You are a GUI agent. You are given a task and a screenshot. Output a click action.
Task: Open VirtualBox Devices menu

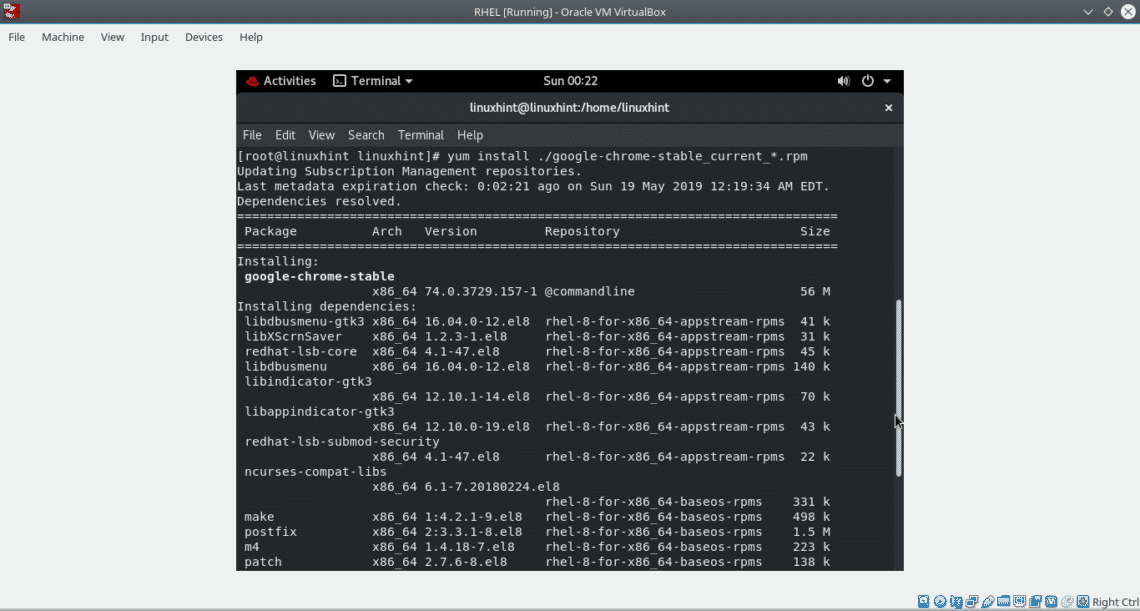coord(204,37)
